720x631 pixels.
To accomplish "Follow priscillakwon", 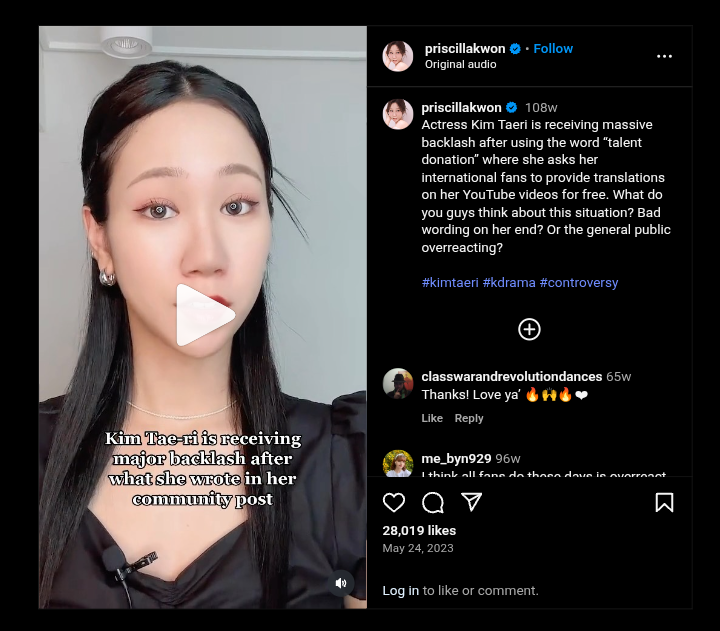I will (553, 48).
